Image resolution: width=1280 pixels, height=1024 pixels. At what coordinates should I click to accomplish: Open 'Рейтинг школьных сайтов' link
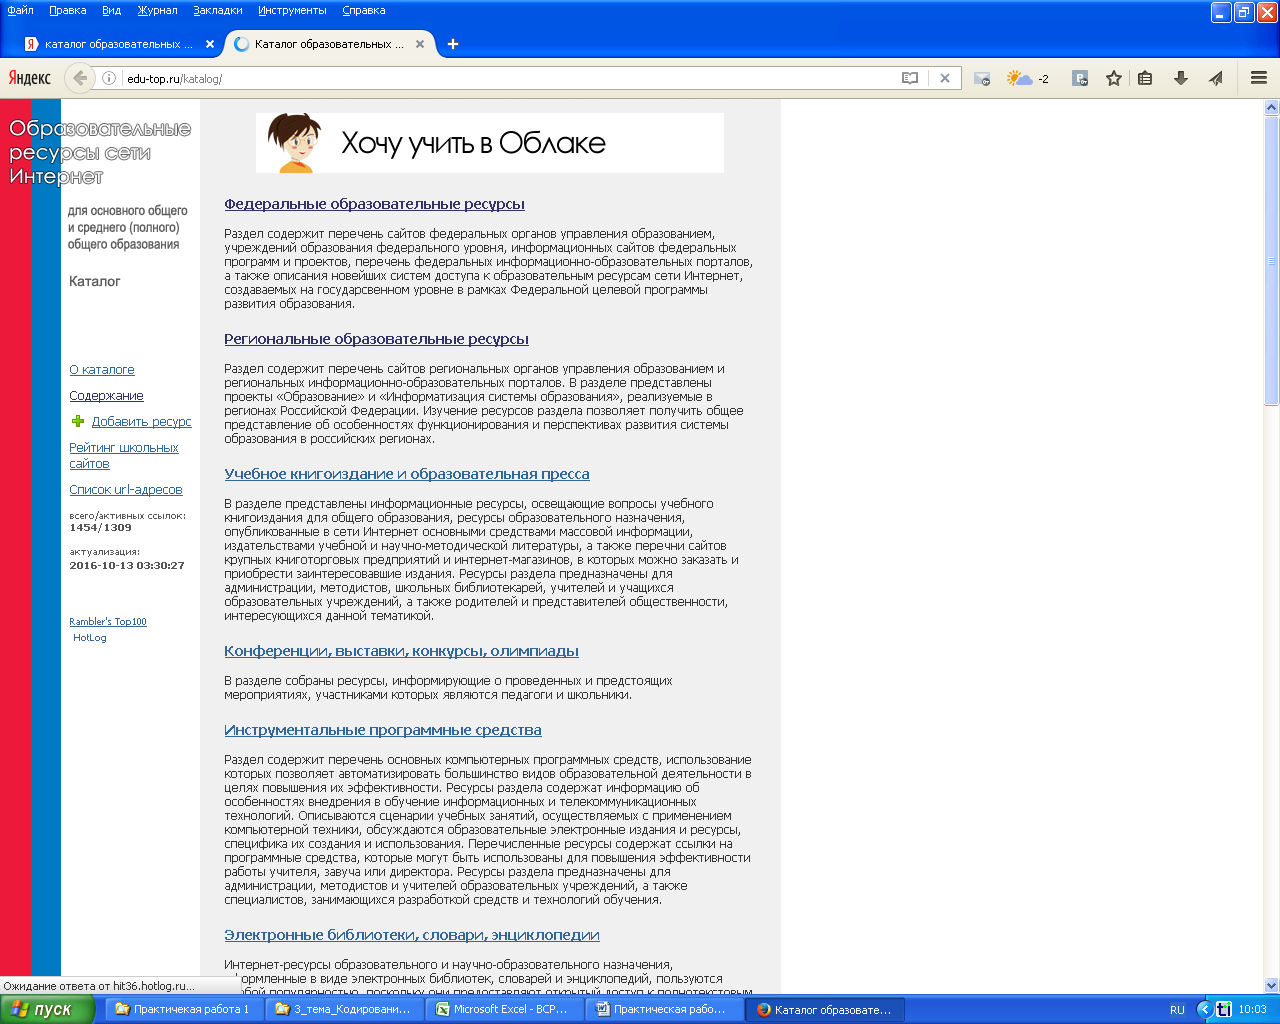(124, 456)
